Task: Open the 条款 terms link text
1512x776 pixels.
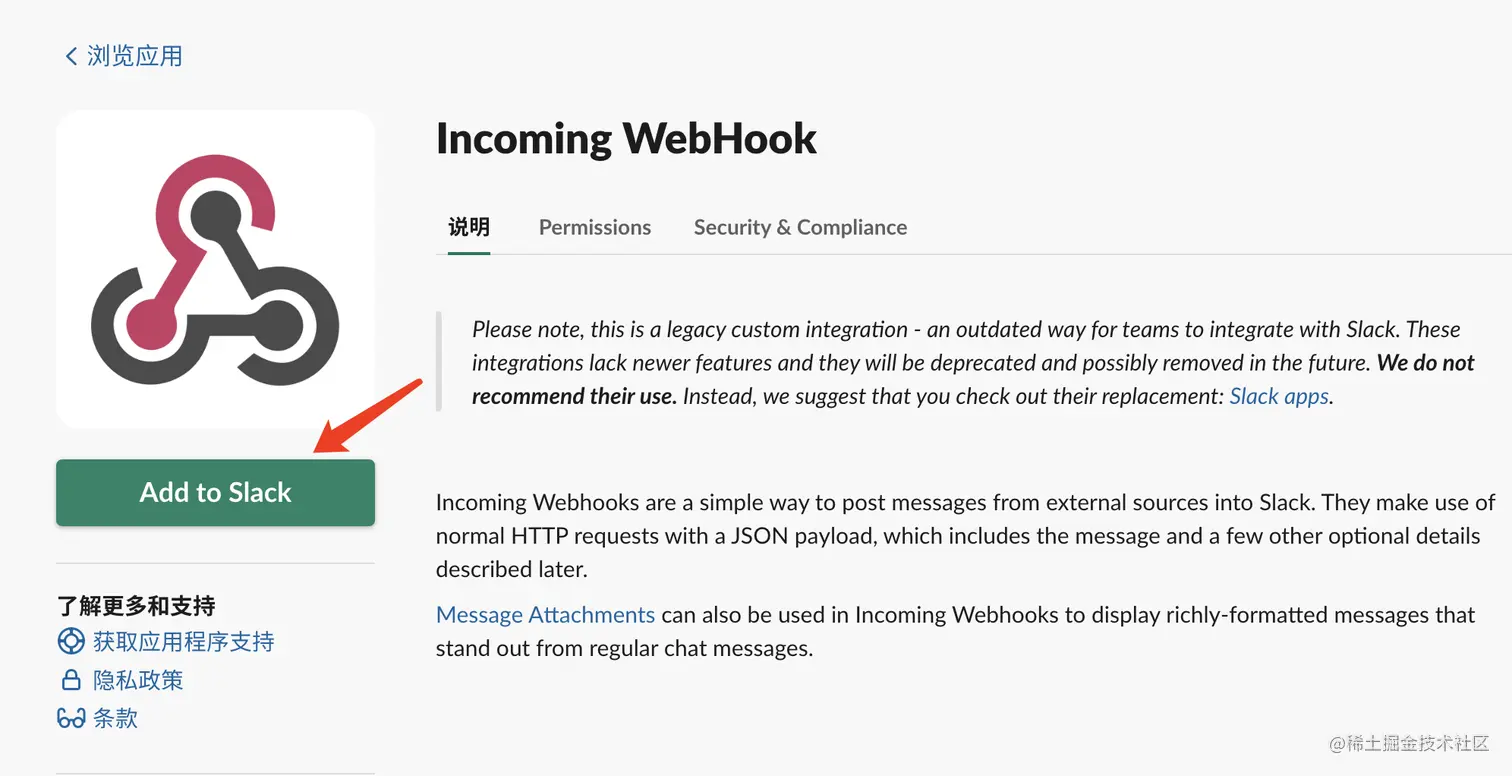Action: coord(115,718)
